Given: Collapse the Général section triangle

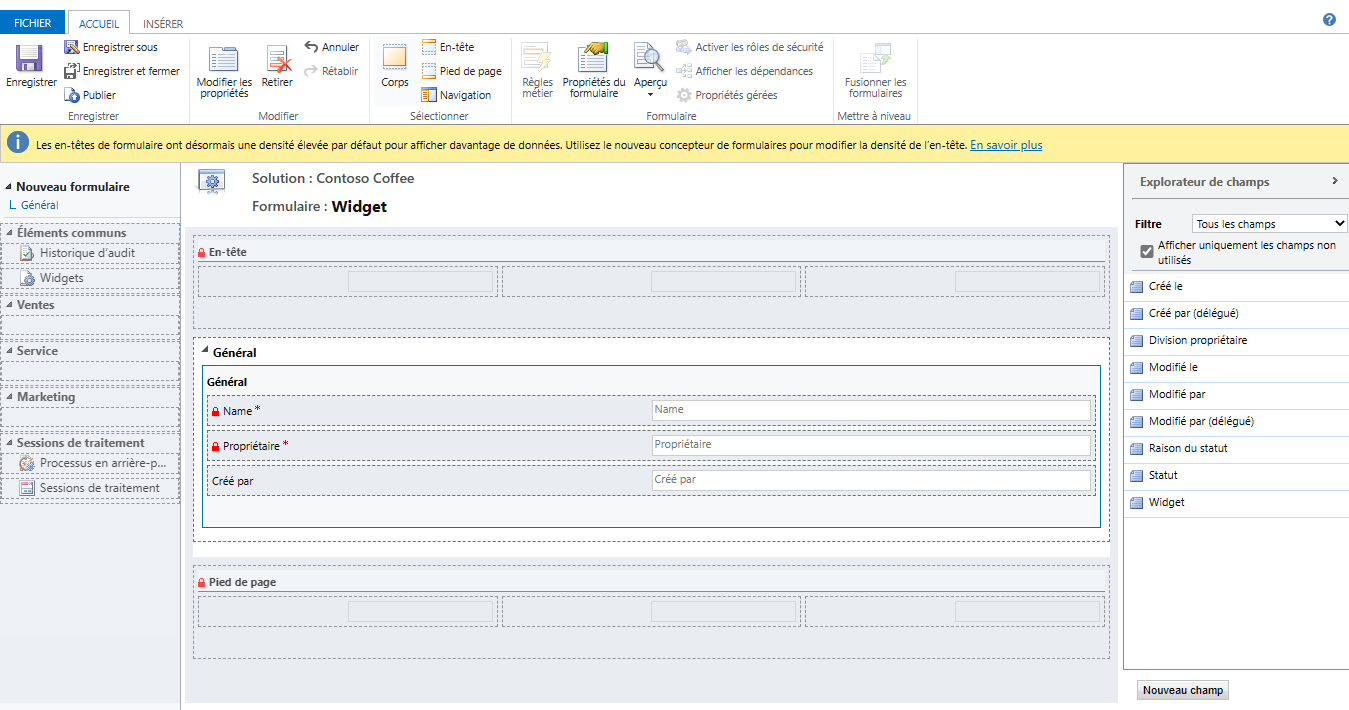Looking at the screenshot, I should [204, 351].
